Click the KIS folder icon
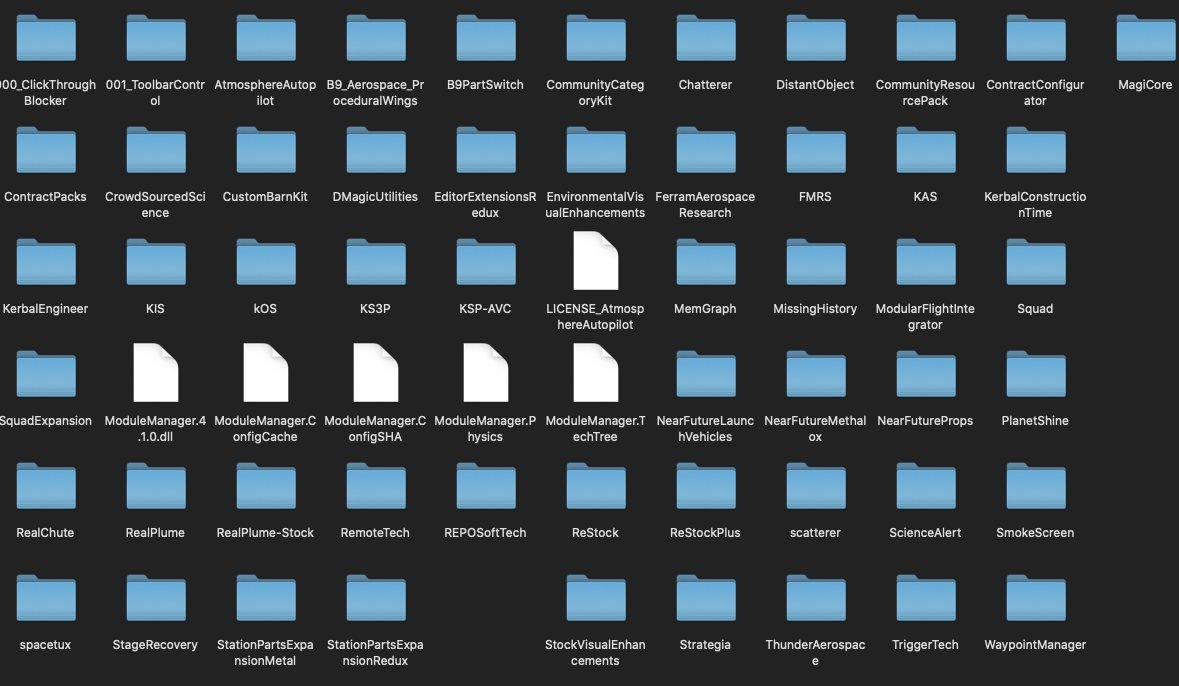The height and width of the screenshot is (686, 1179). point(156,262)
